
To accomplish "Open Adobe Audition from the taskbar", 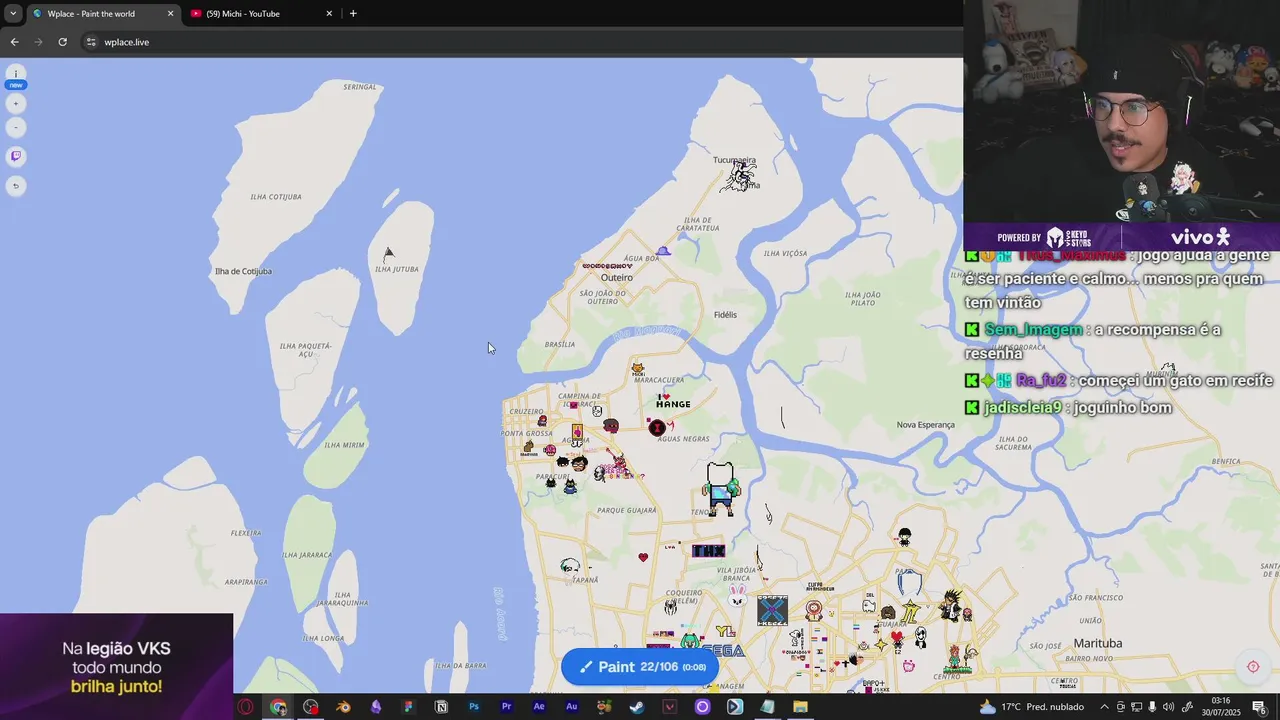I will (572, 707).
